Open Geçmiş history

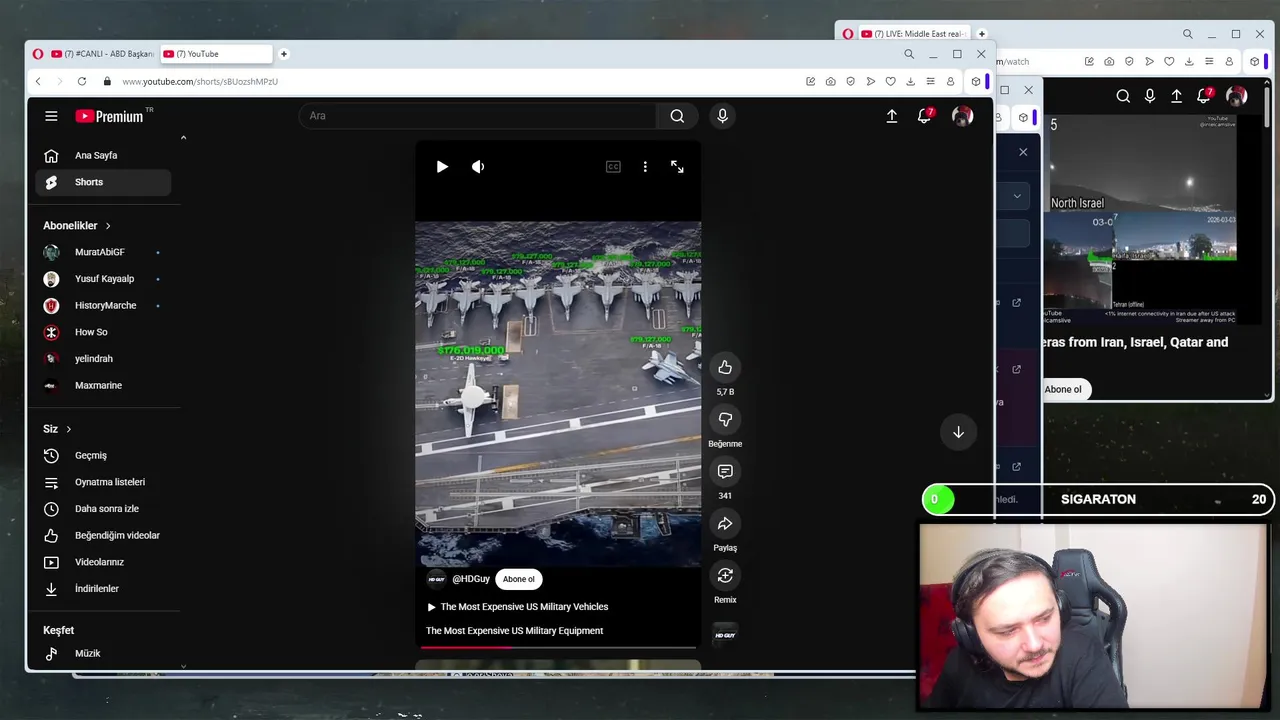pyautogui.click(x=104, y=455)
